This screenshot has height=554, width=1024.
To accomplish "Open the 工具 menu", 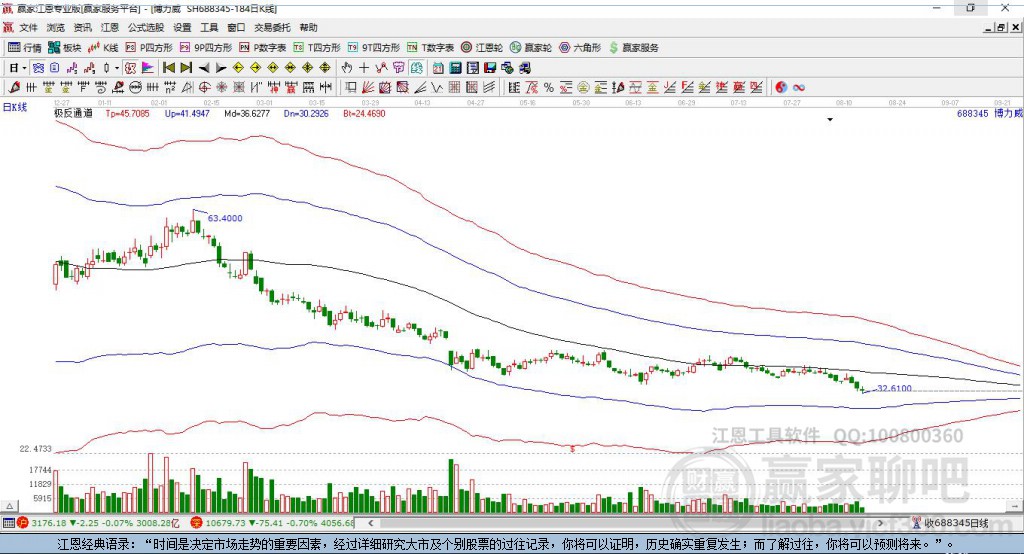I will tap(209, 27).
